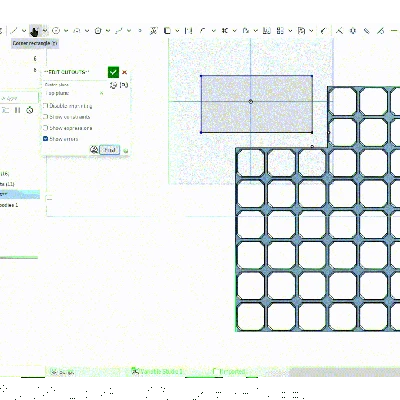Open the Offset tool dropdown arrow
The height and width of the screenshot is (400, 400).
[256, 31]
